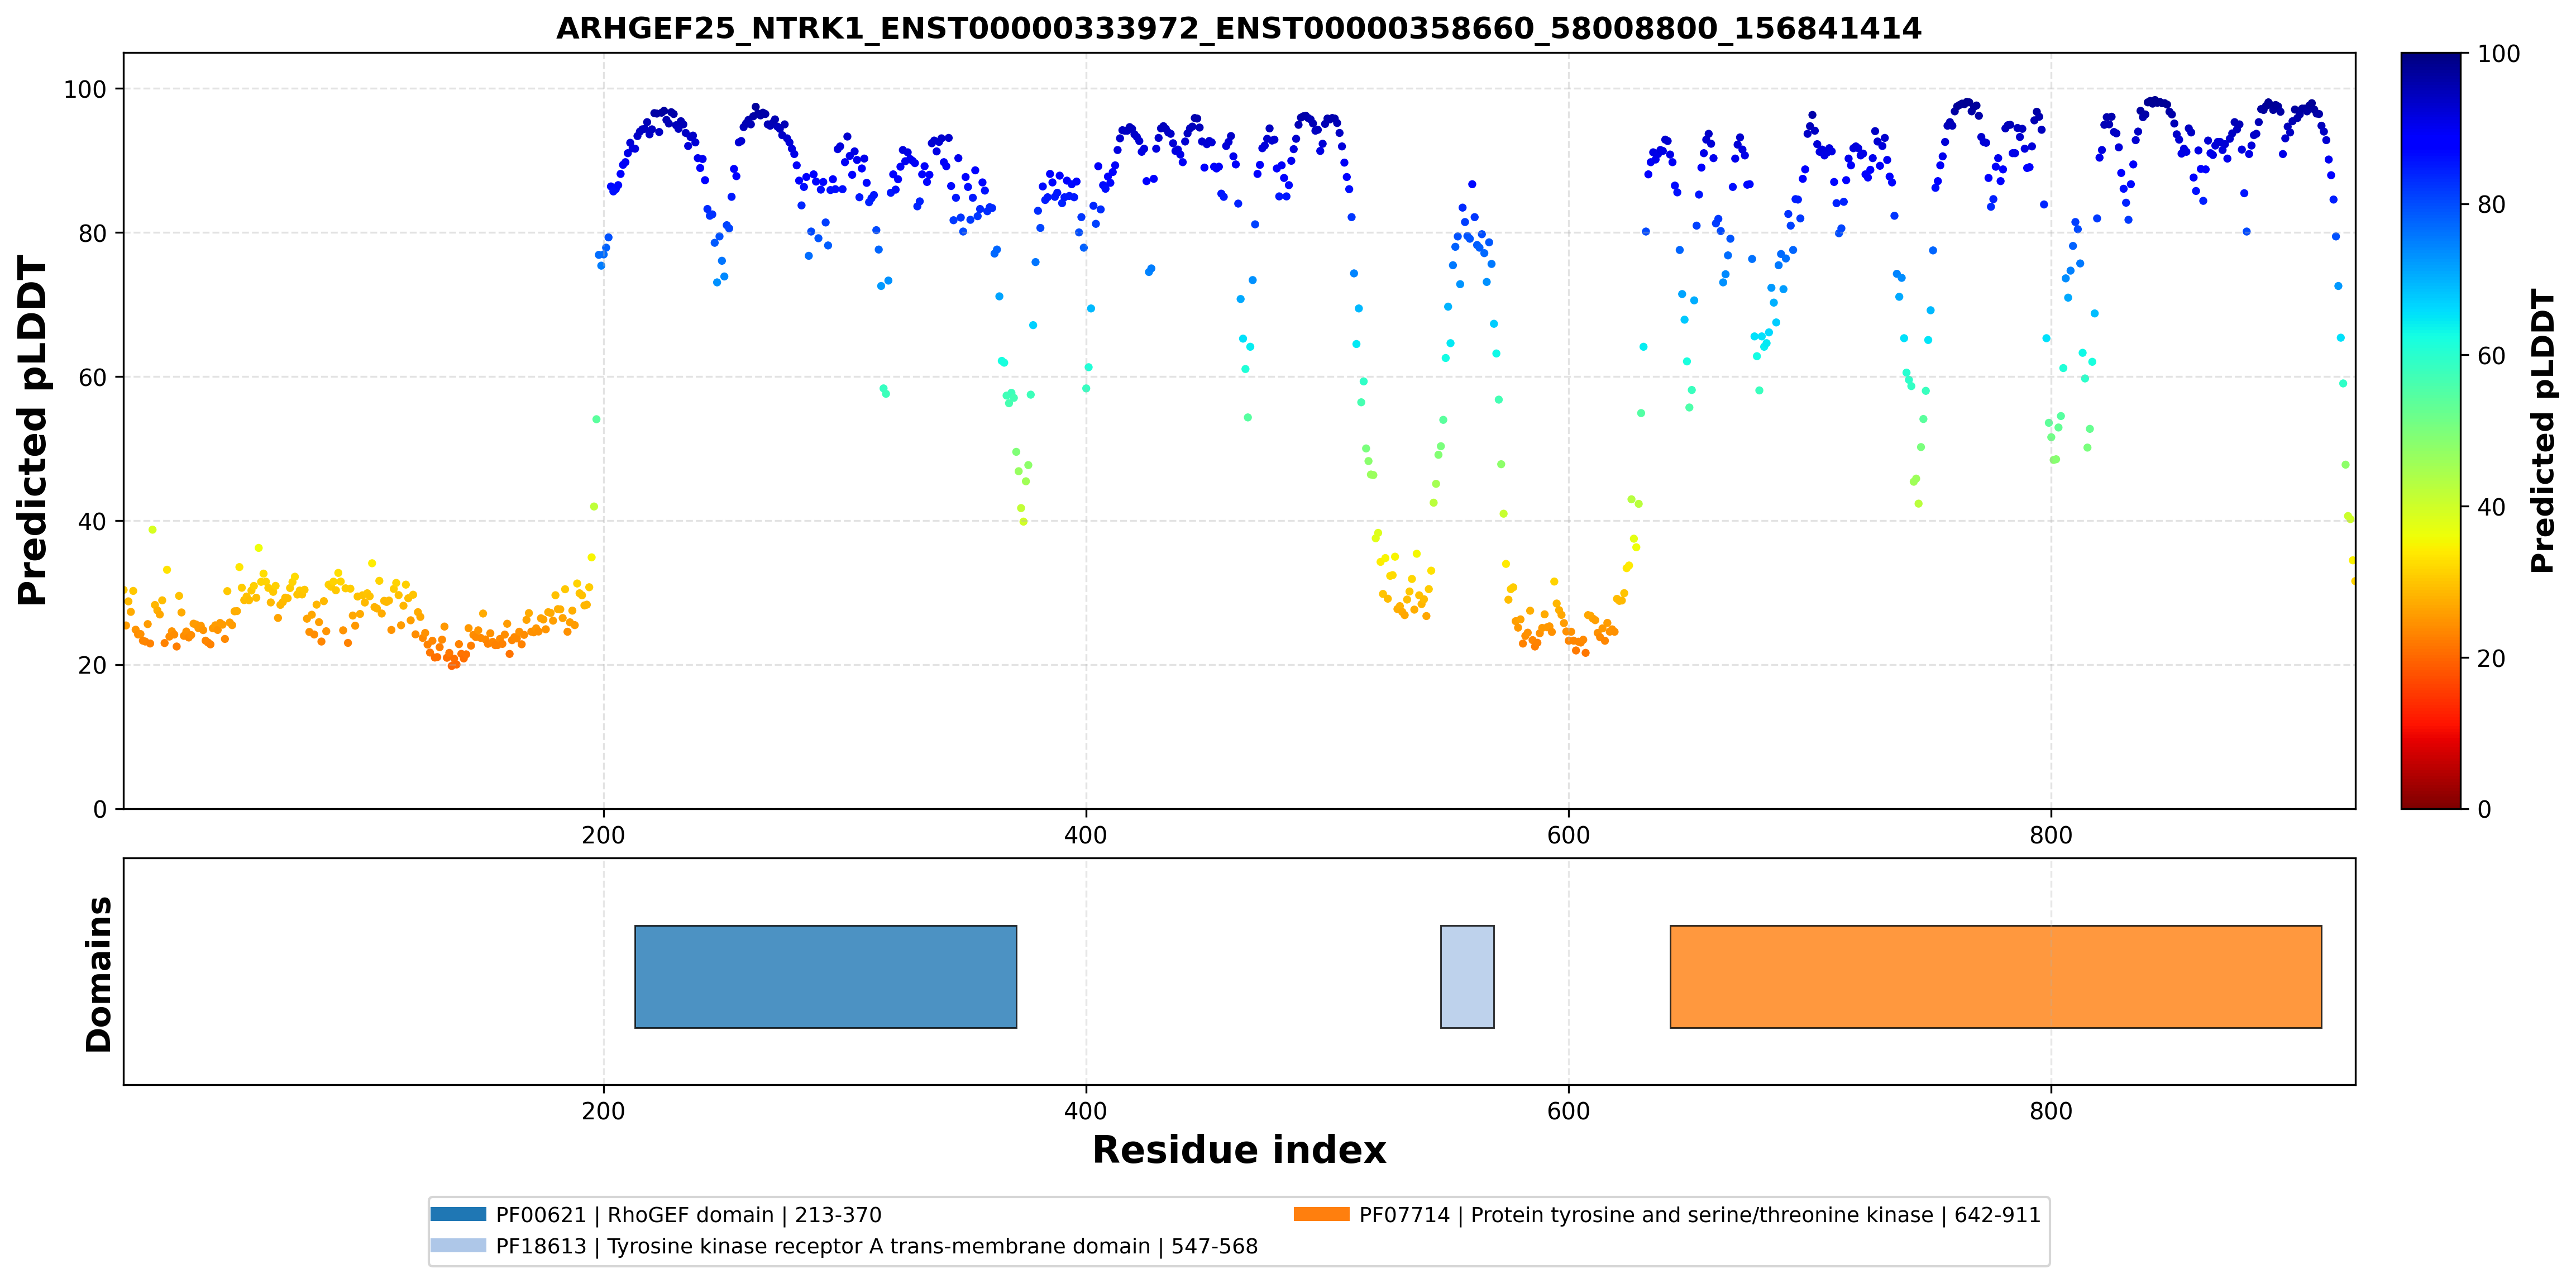Screen dimensions: 2576x1283
Task: Click the Predicted pLDDT y-axis label
Action: tap(32, 430)
